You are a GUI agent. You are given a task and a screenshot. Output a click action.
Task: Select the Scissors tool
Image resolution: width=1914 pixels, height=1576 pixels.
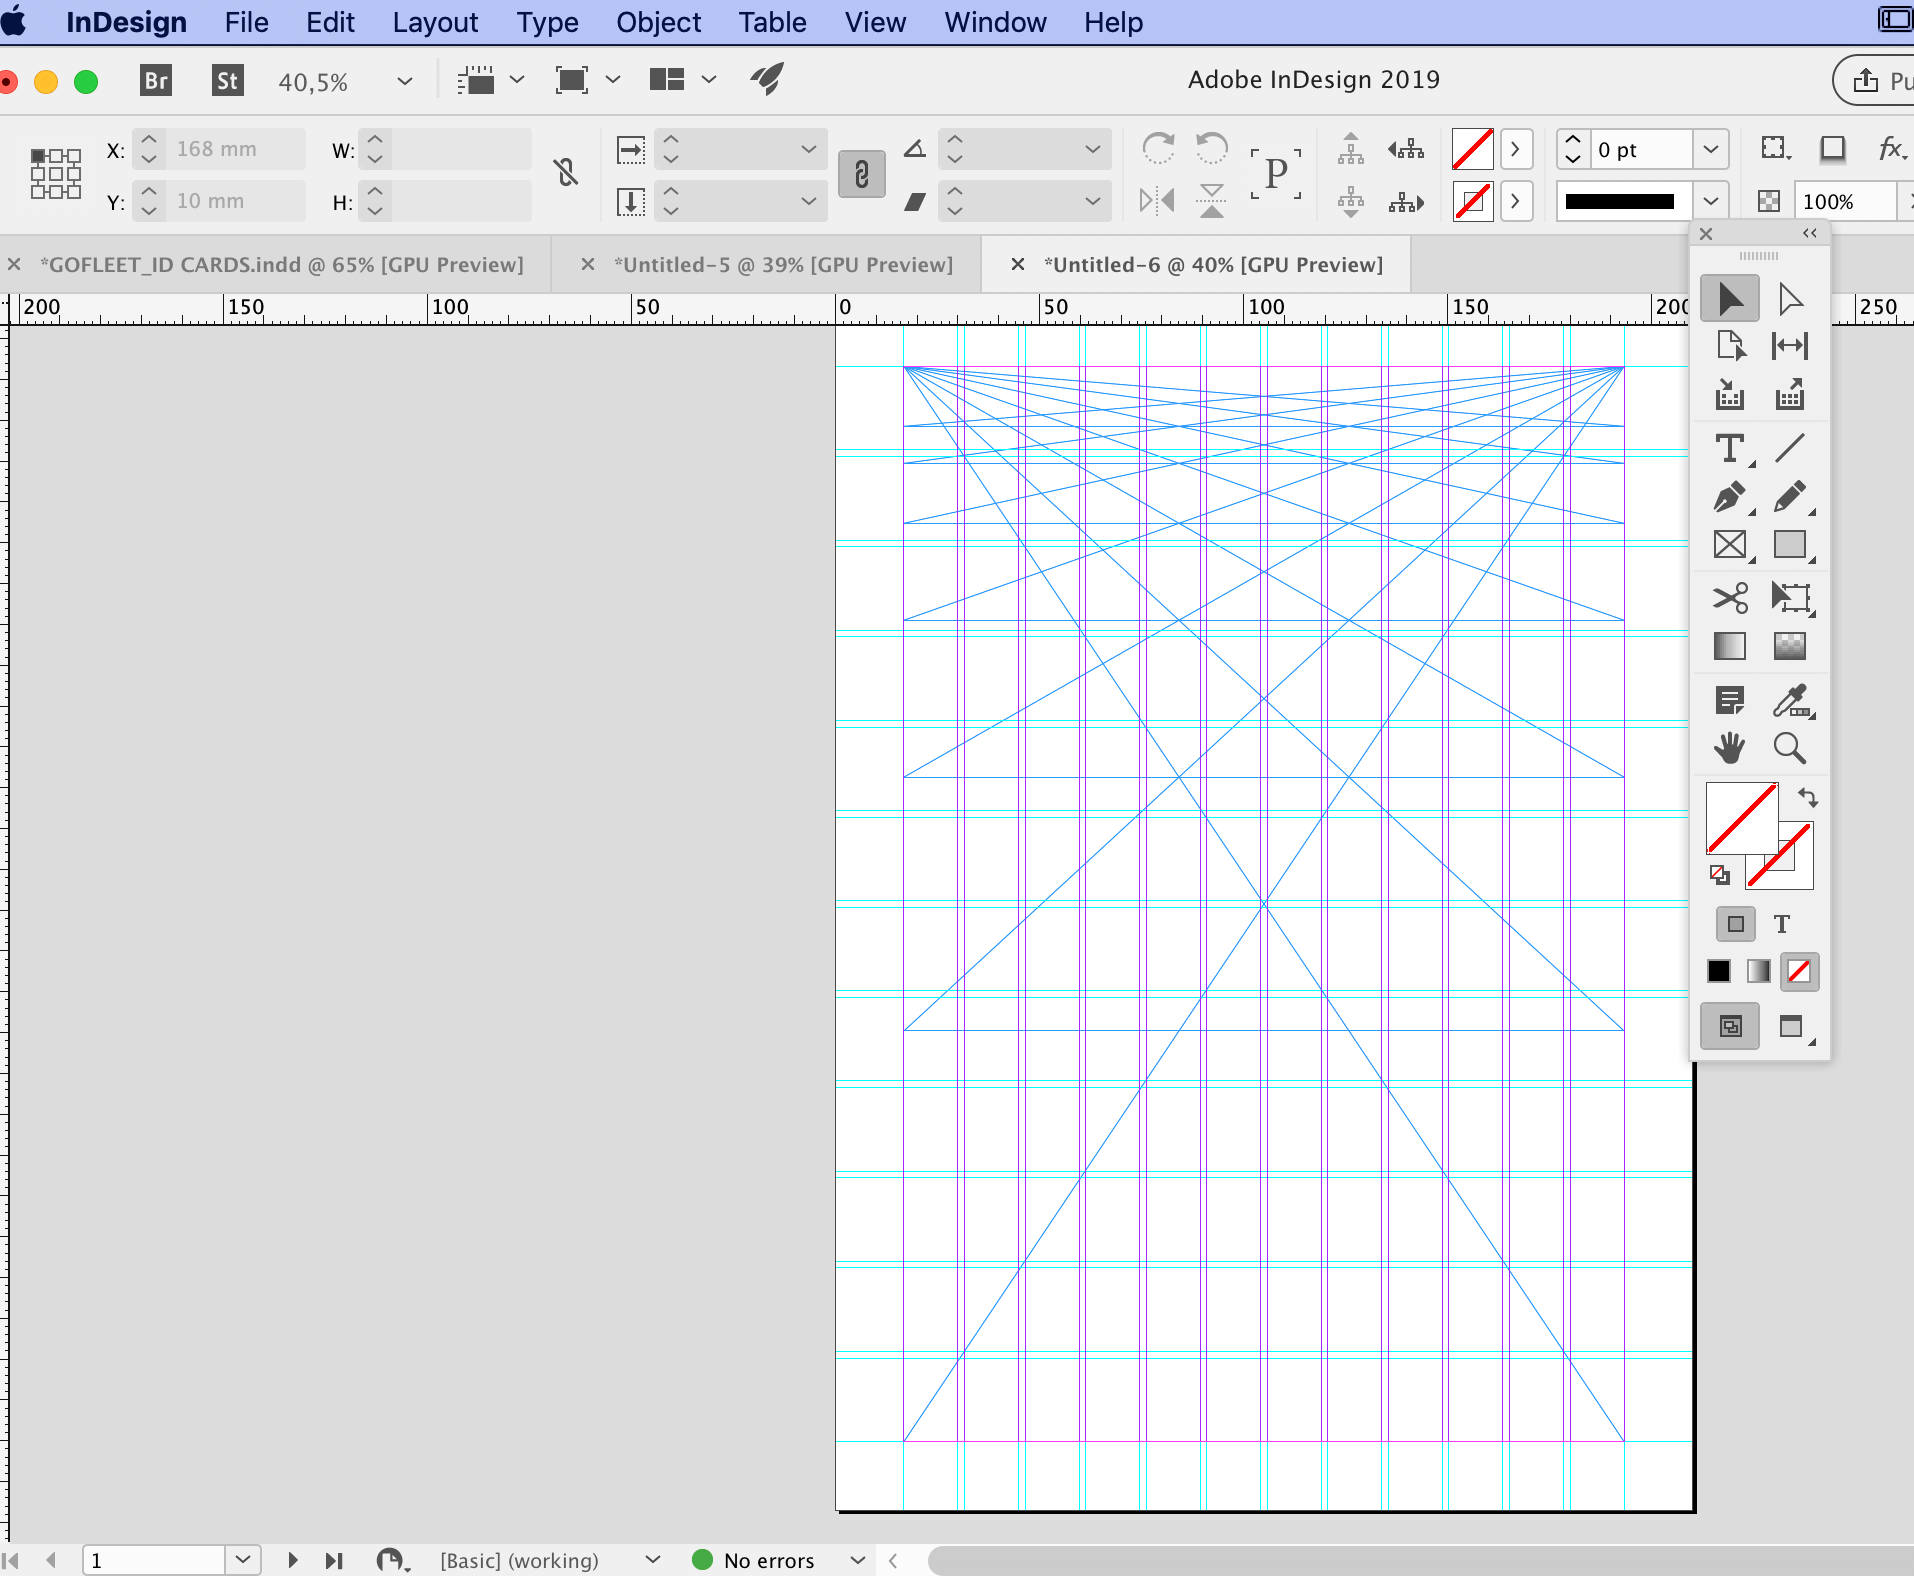tap(1731, 598)
